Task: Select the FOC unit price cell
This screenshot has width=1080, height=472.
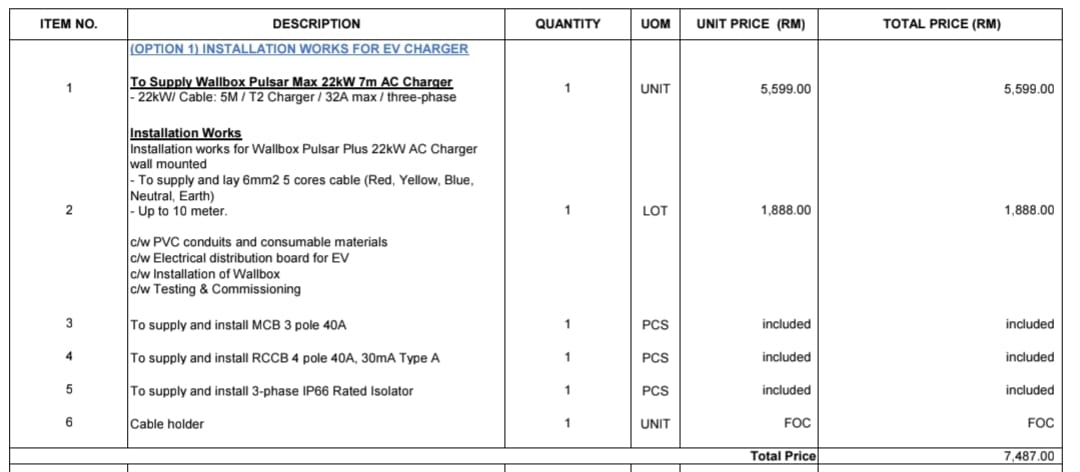Action: point(796,423)
